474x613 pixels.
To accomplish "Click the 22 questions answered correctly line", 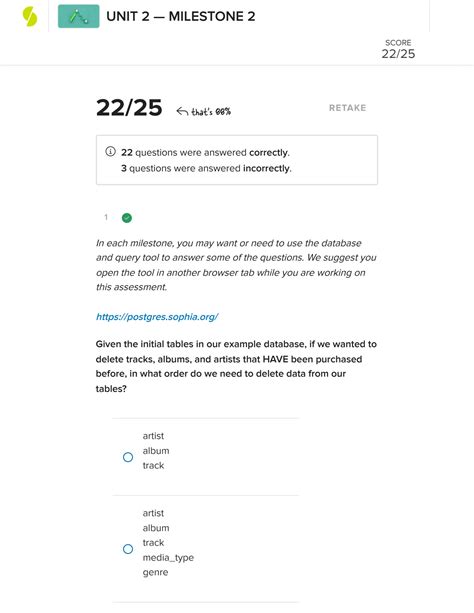I will pyautogui.click(x=205, y=152).
